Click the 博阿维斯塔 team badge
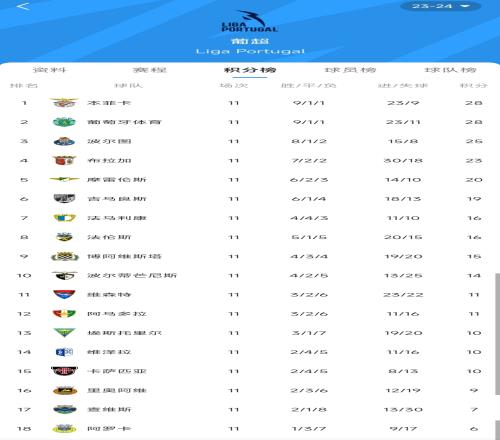The height and width of the screenshot is (440, 500). pyautogui.click(x=64, y=256)
